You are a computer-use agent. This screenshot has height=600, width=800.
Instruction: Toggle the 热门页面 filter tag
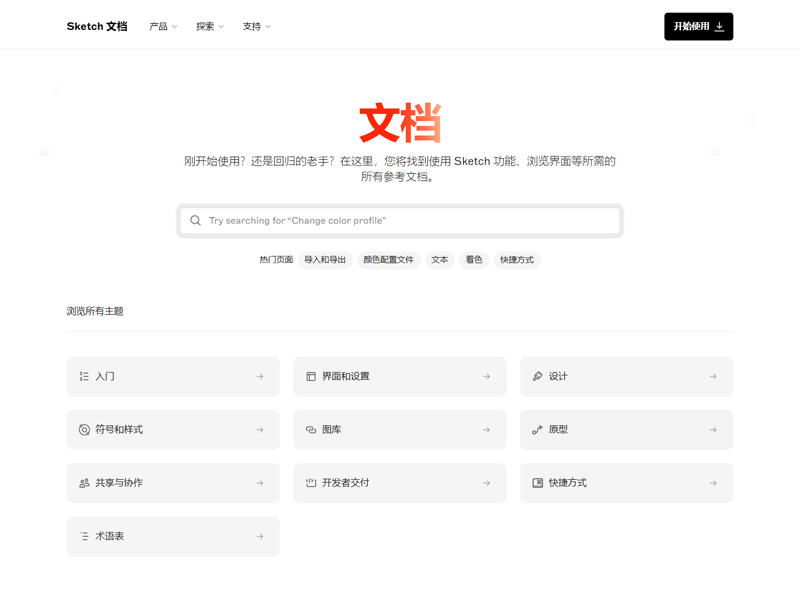point(277,259)
